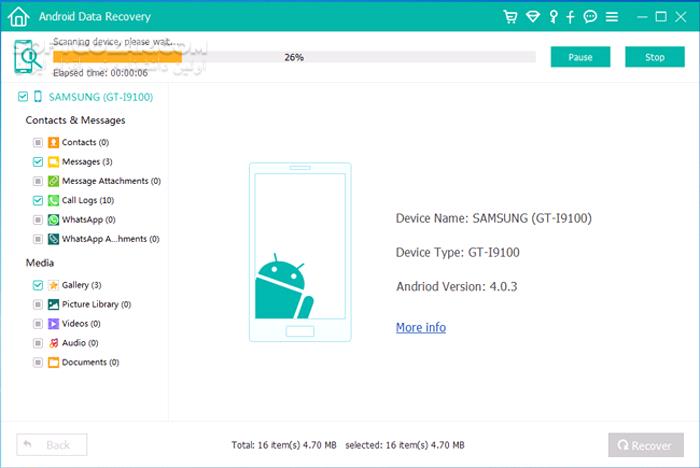This screenshot has width=700, height=468.
Task: Click the home icon in title bar
Action: coord(17,17)
